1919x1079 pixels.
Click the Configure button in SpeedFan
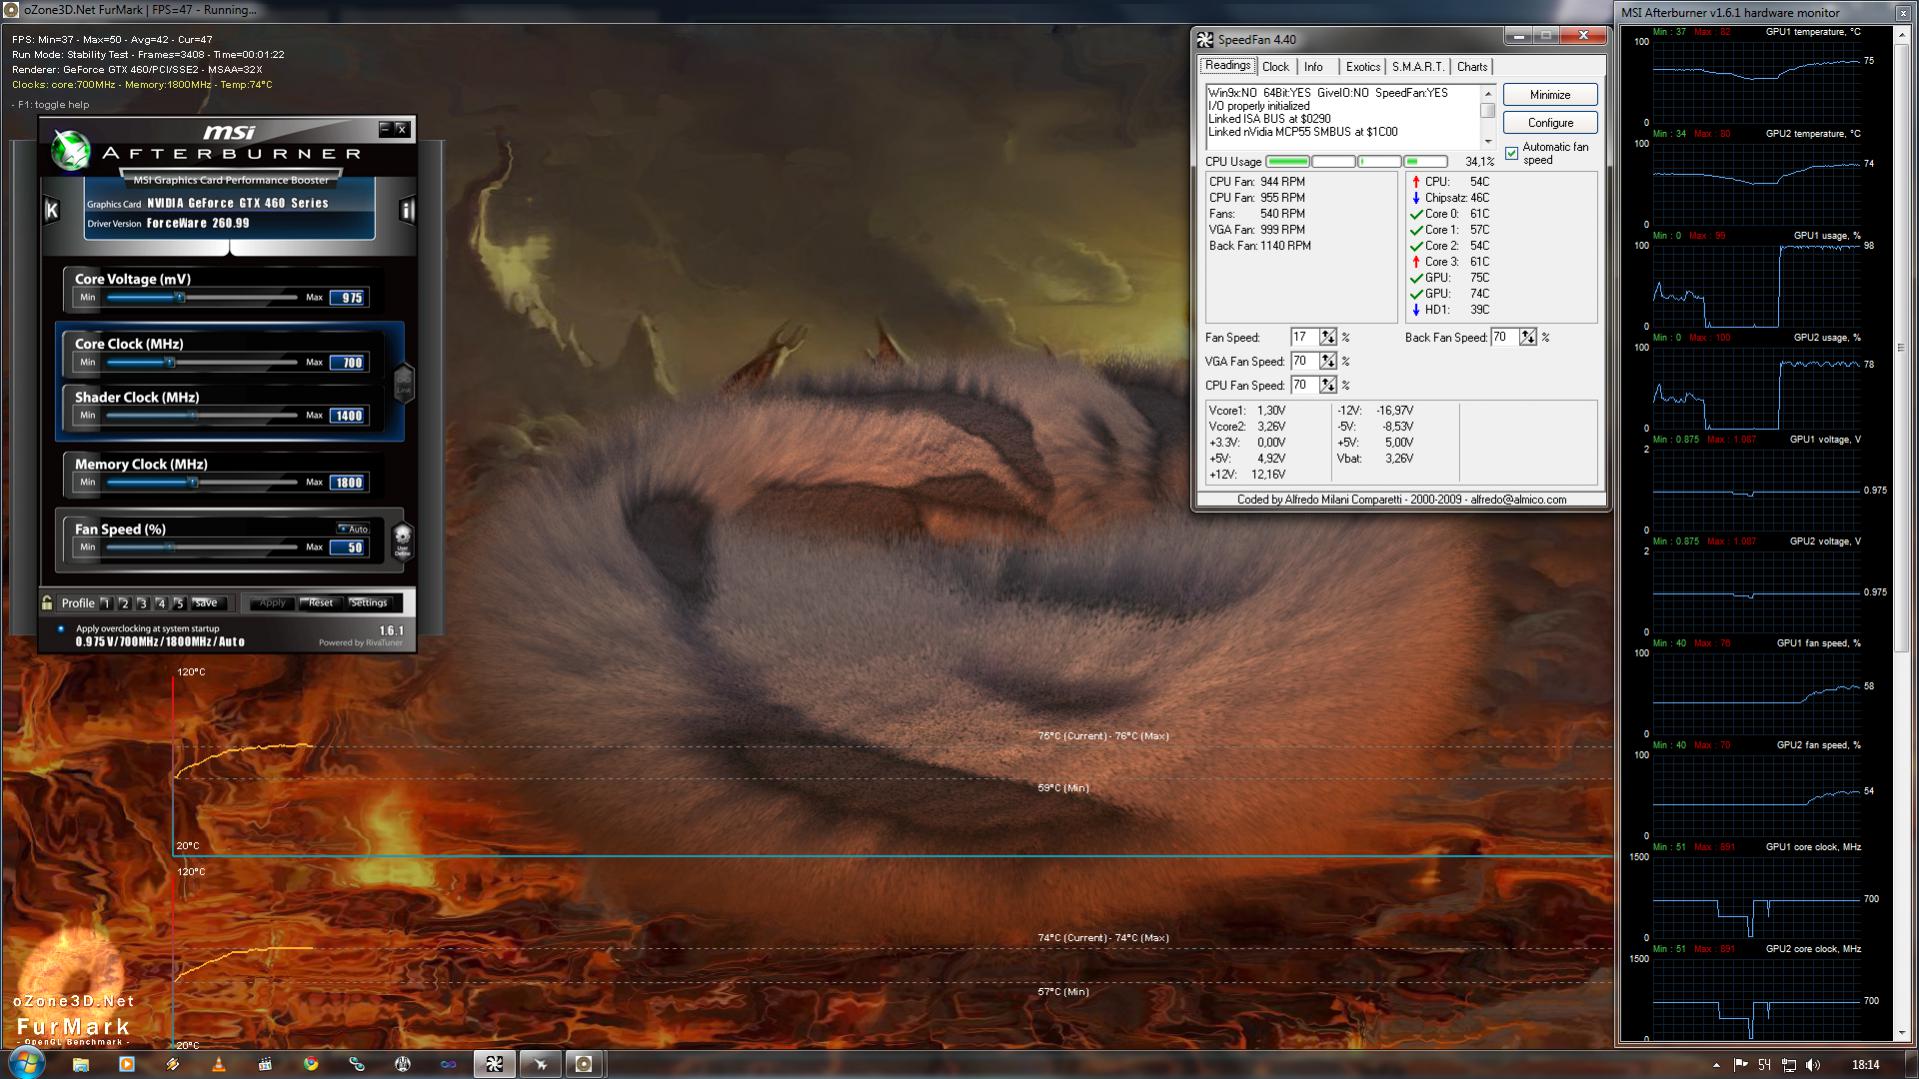coord(1550,123)
